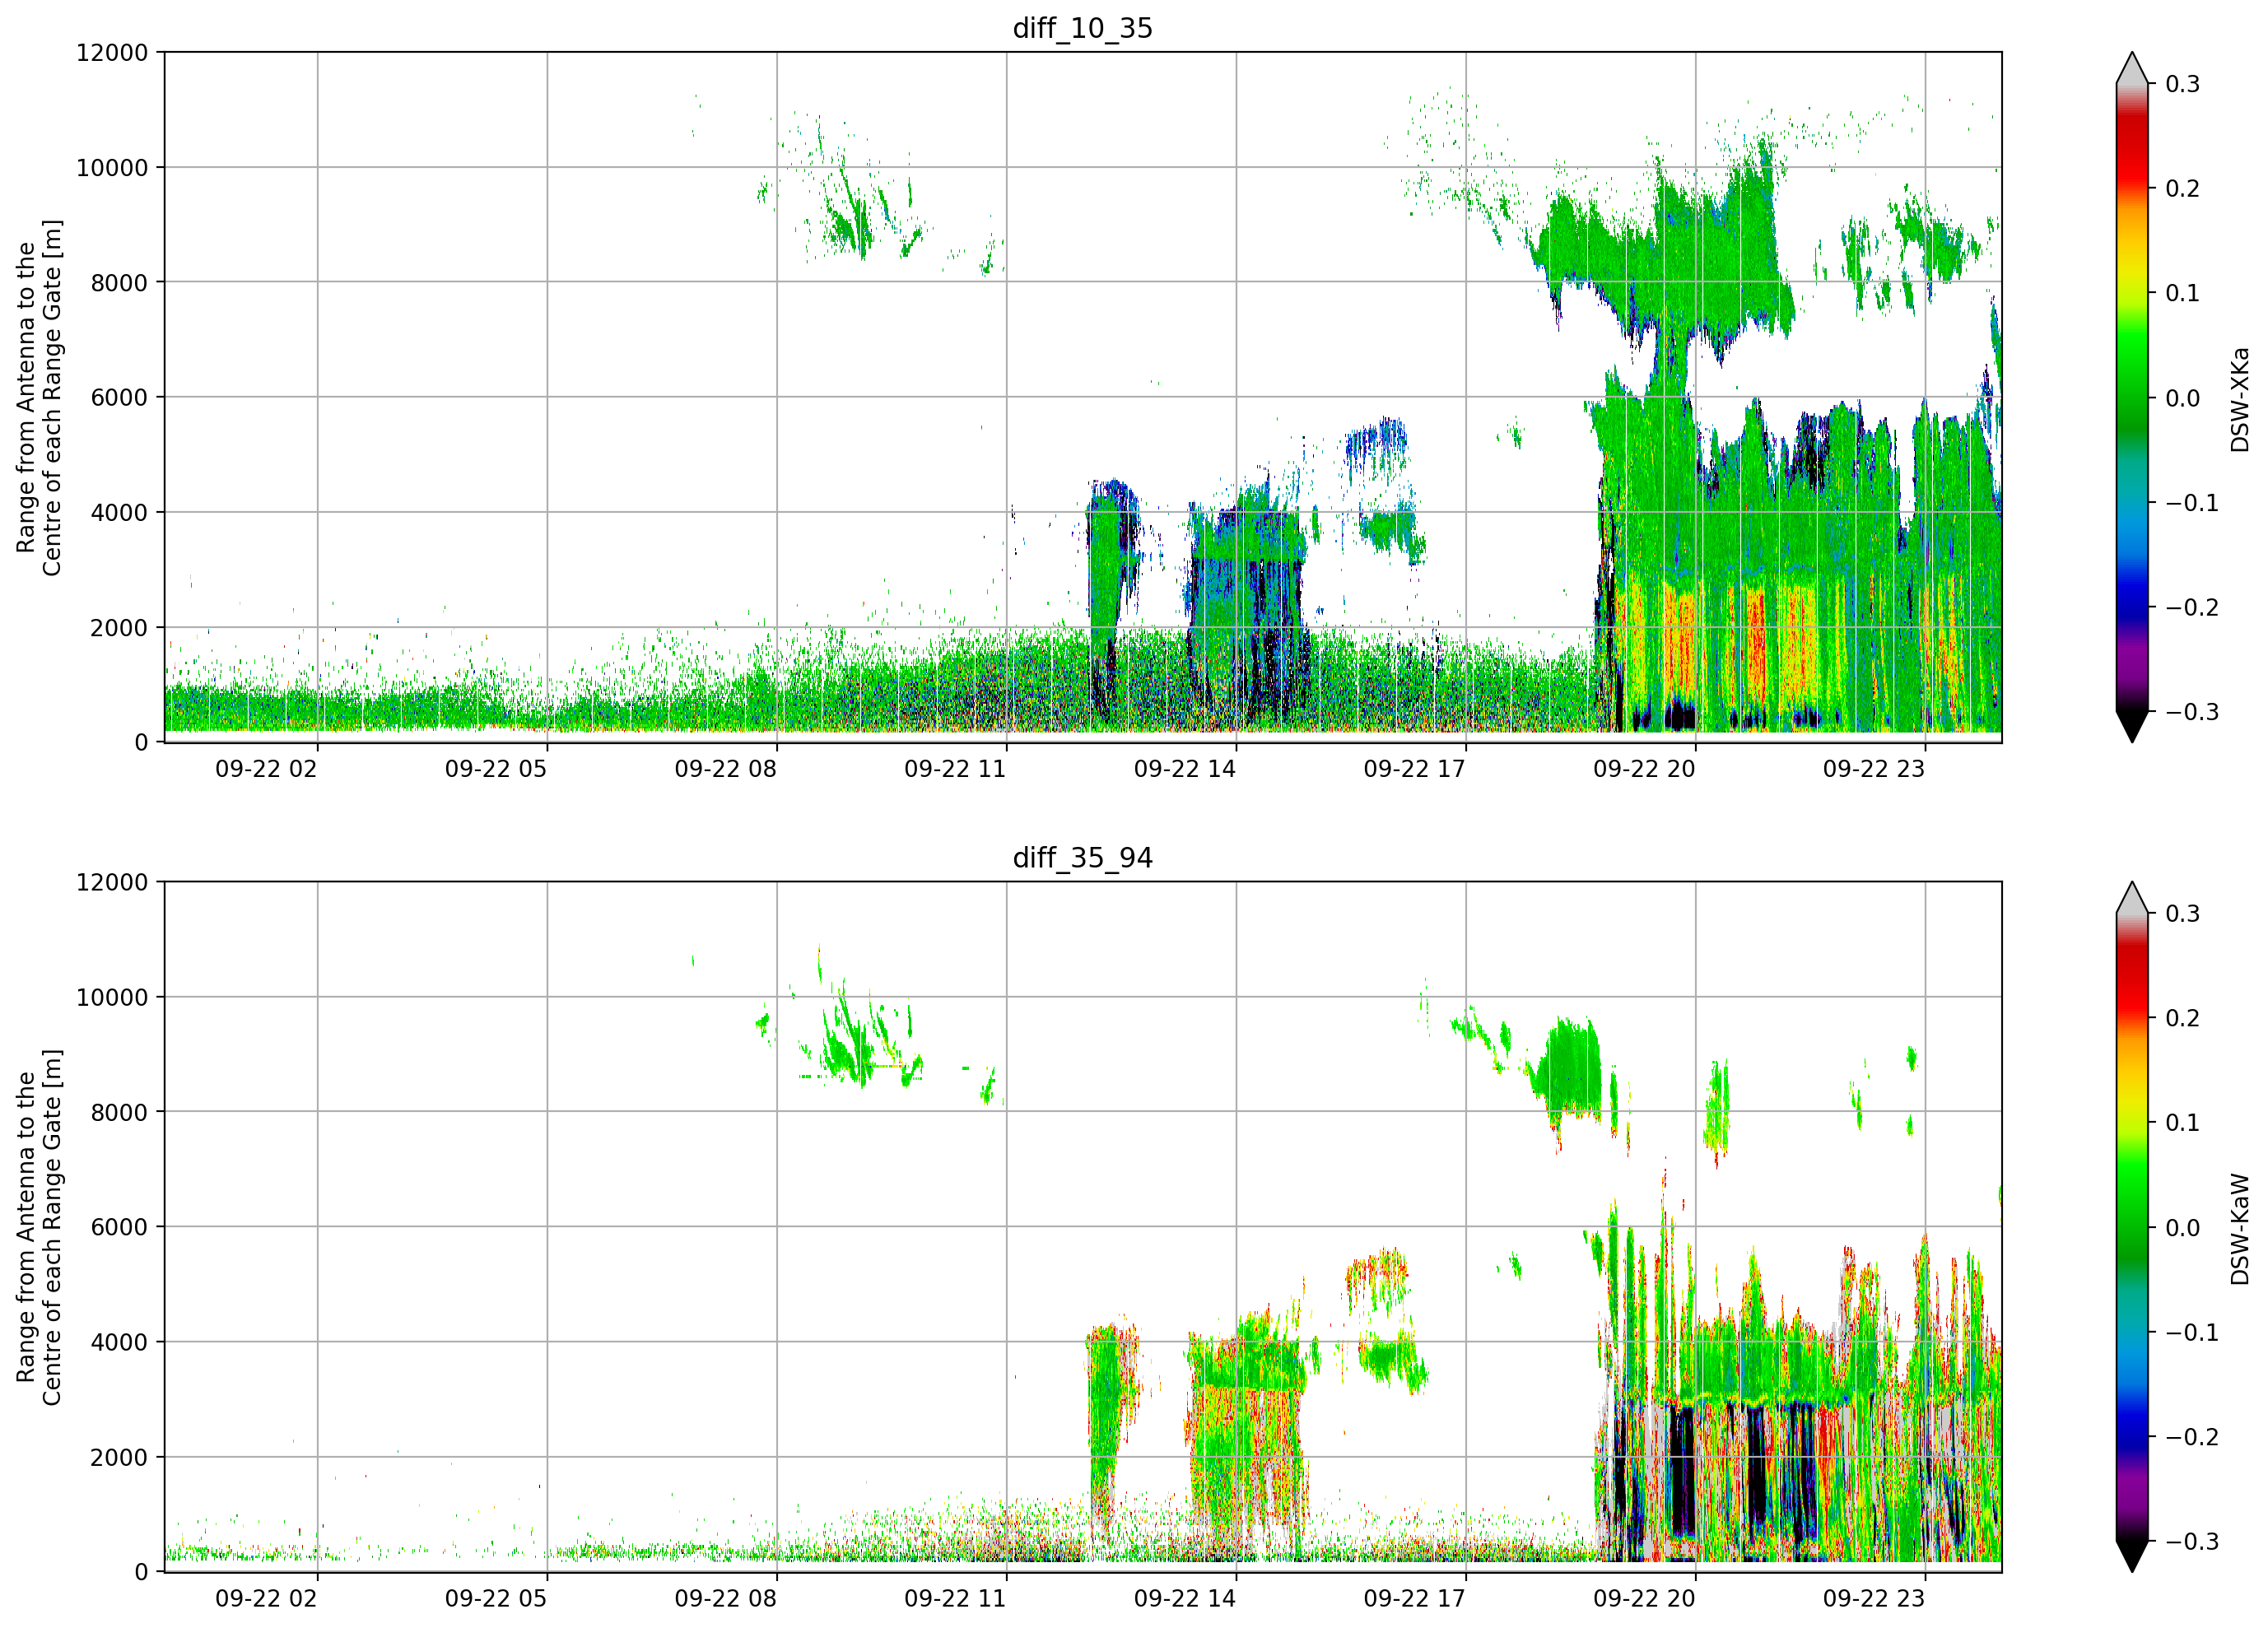2268x1628 pixels.
Task: Click the 0.2 tick on DSW-XKa colorbar
Action: [x=2182, y=189]
